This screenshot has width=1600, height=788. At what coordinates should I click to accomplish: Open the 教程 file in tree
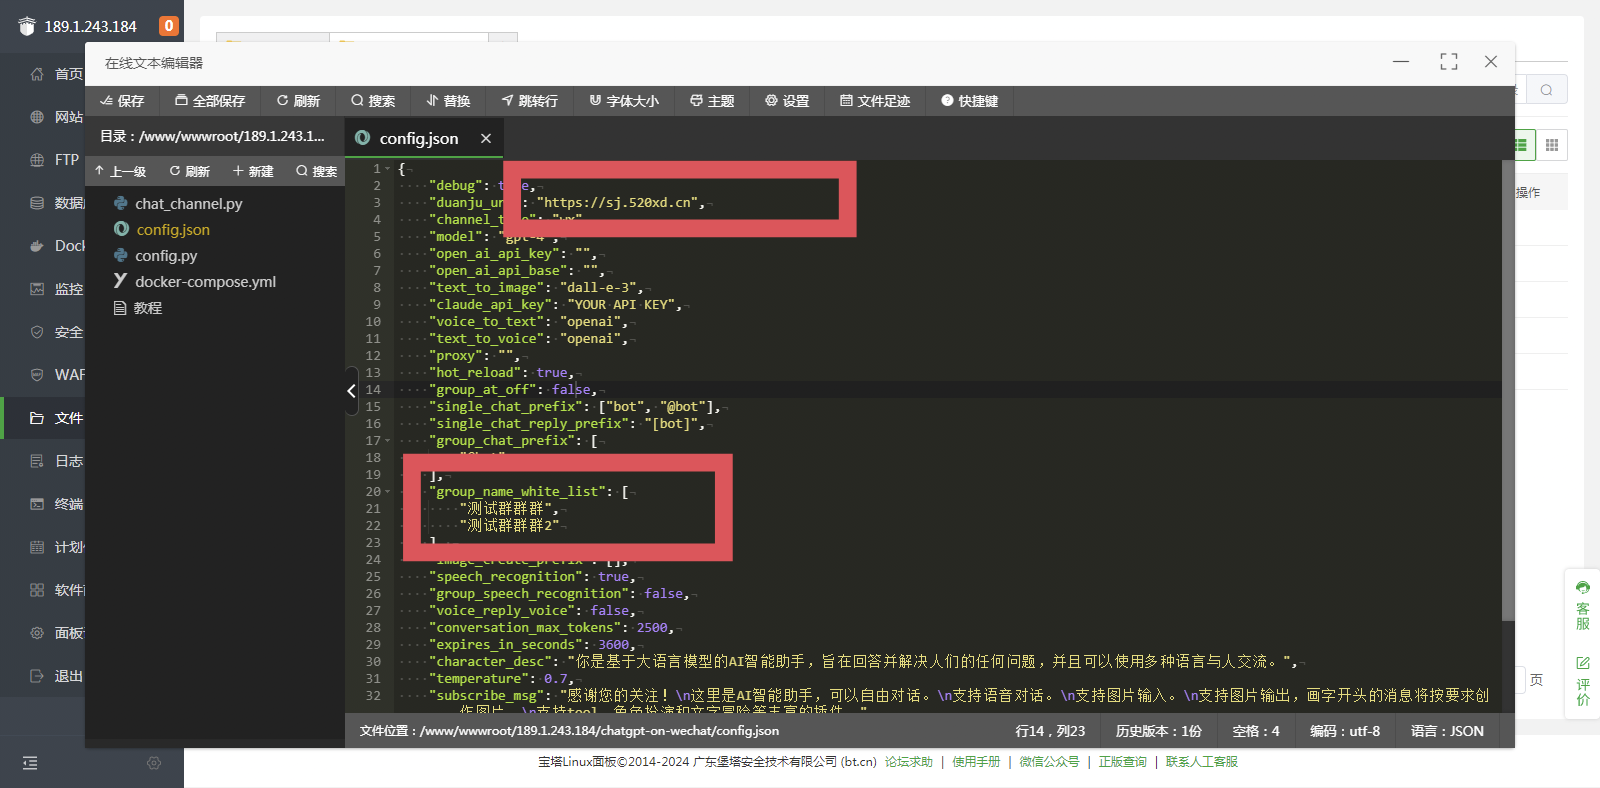pos(147,308)
